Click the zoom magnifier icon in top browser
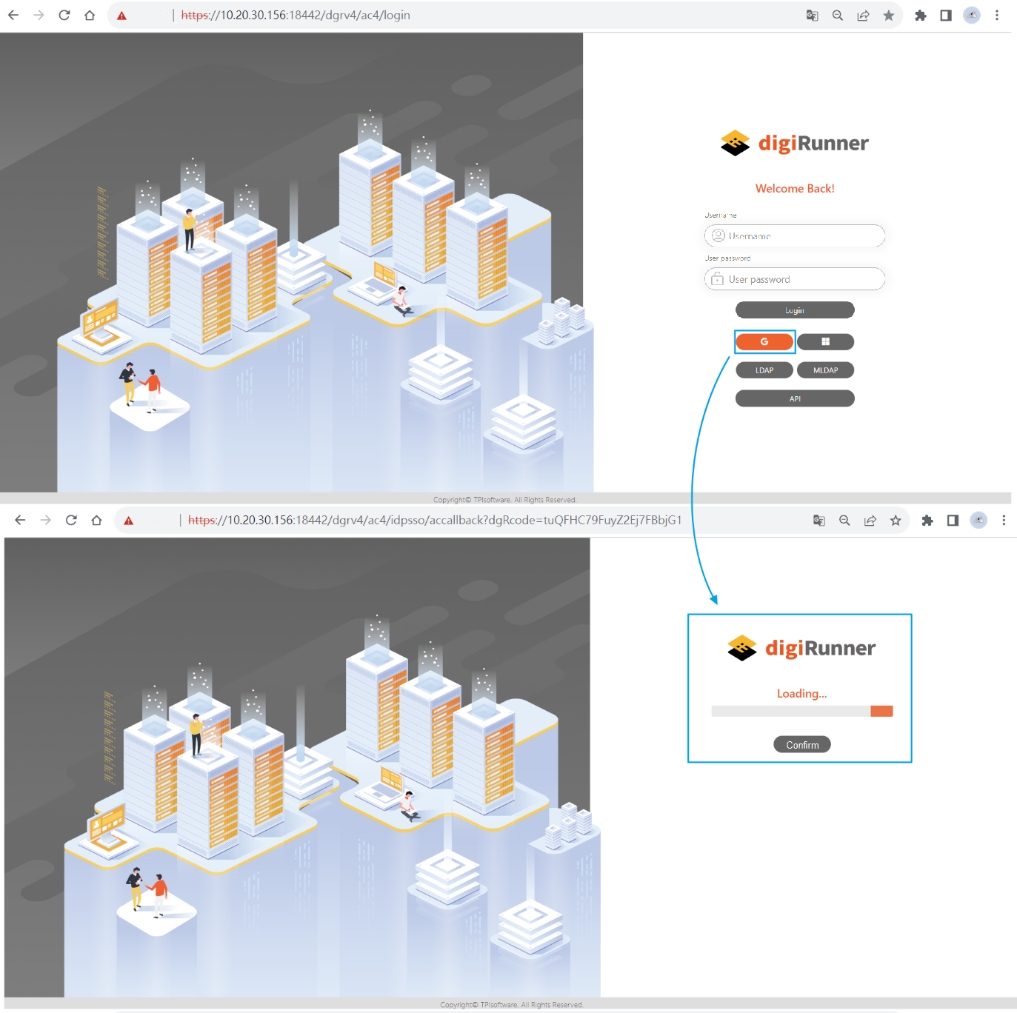This screenshot has width=1017, height=1013. (838, 16)
